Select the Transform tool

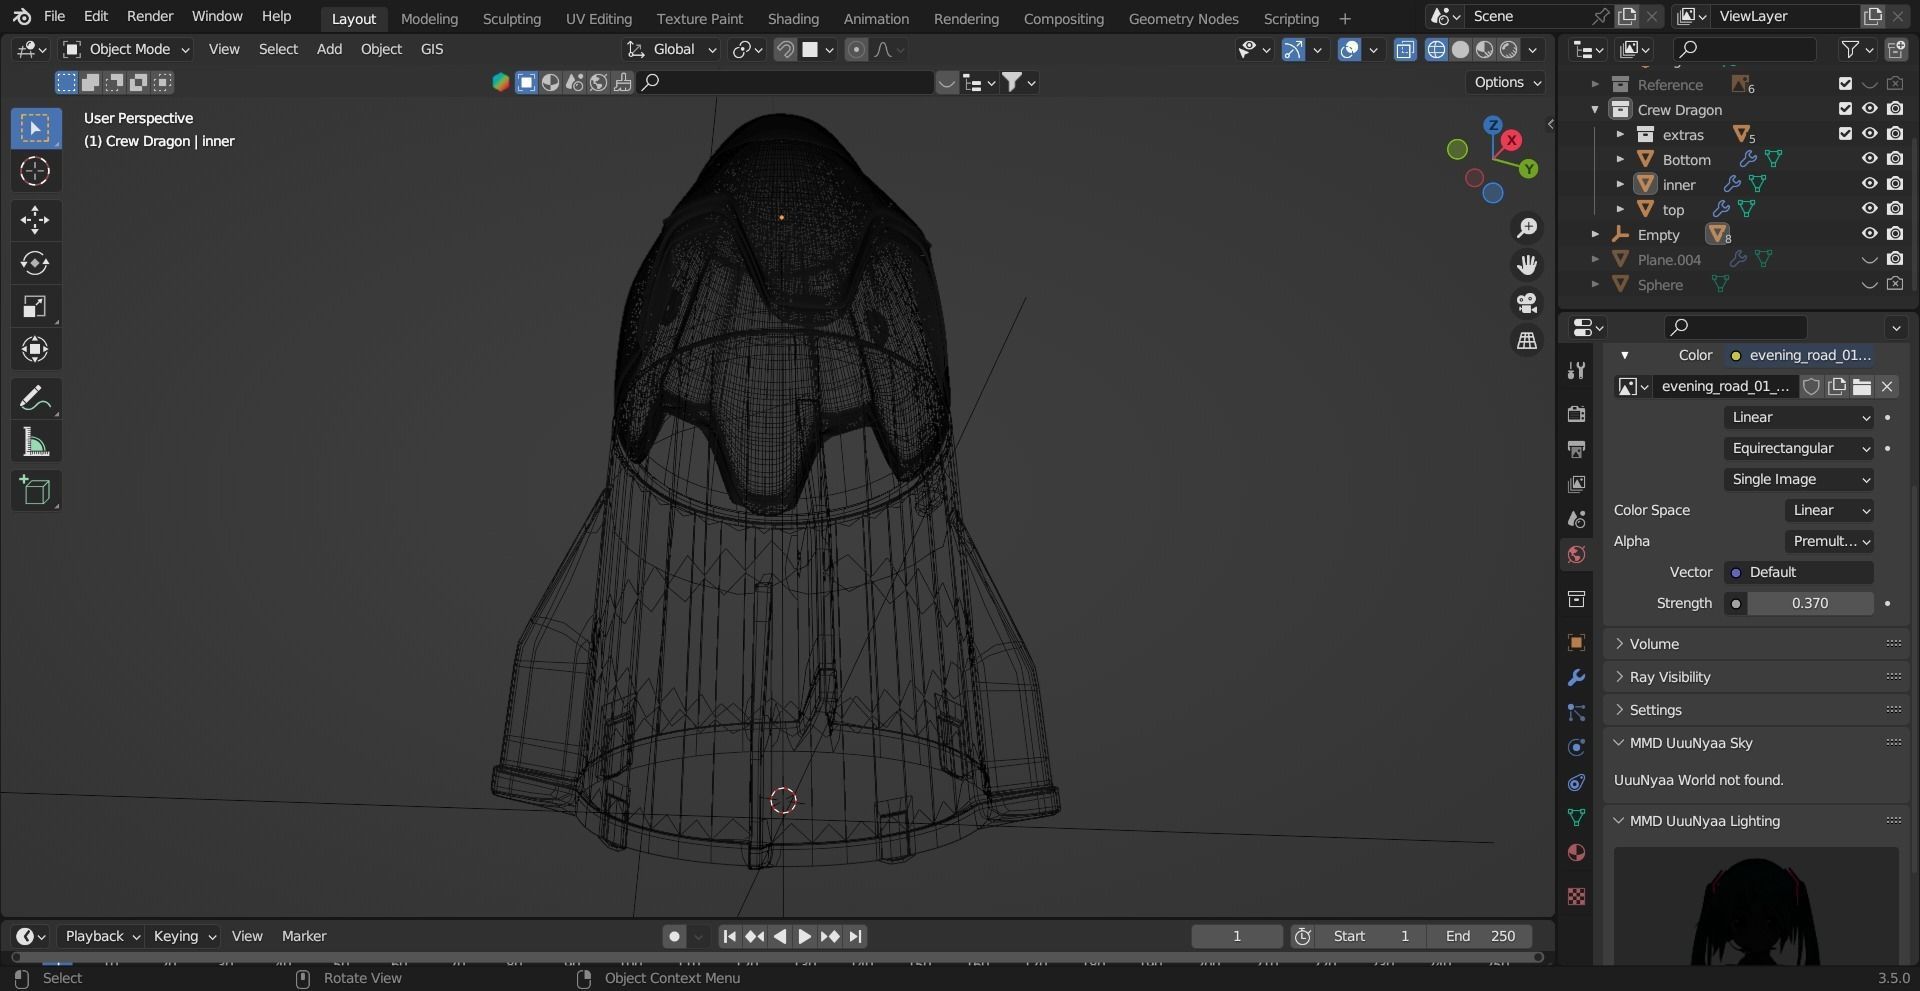click(35, 349)
